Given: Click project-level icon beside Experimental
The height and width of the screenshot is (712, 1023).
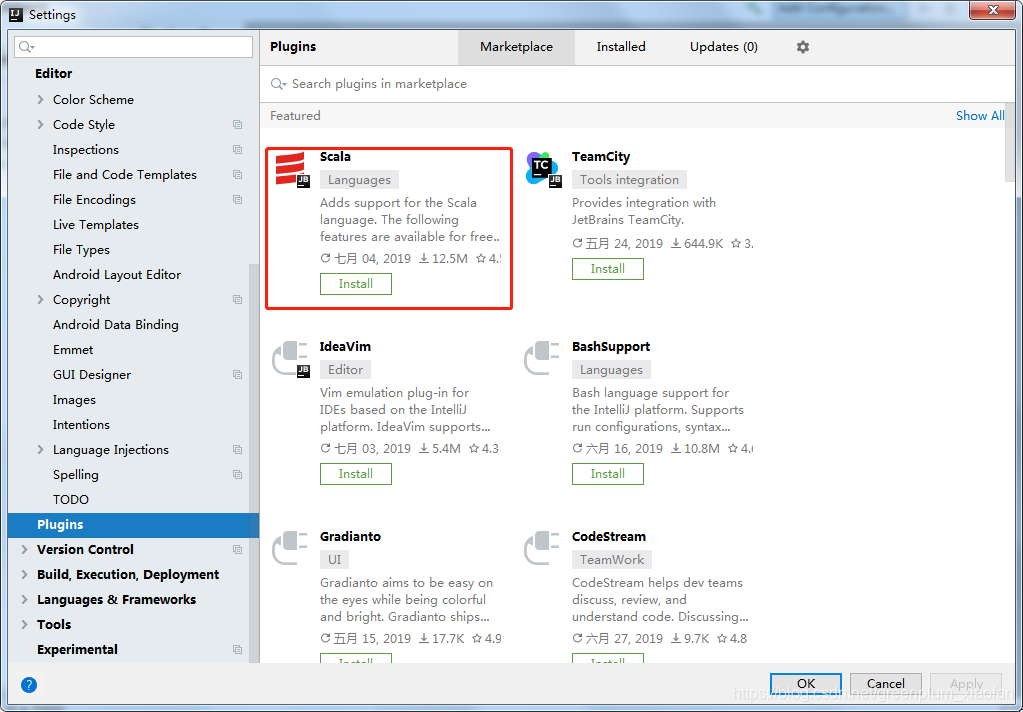Looking at the screenshot, I should (237, 649).
